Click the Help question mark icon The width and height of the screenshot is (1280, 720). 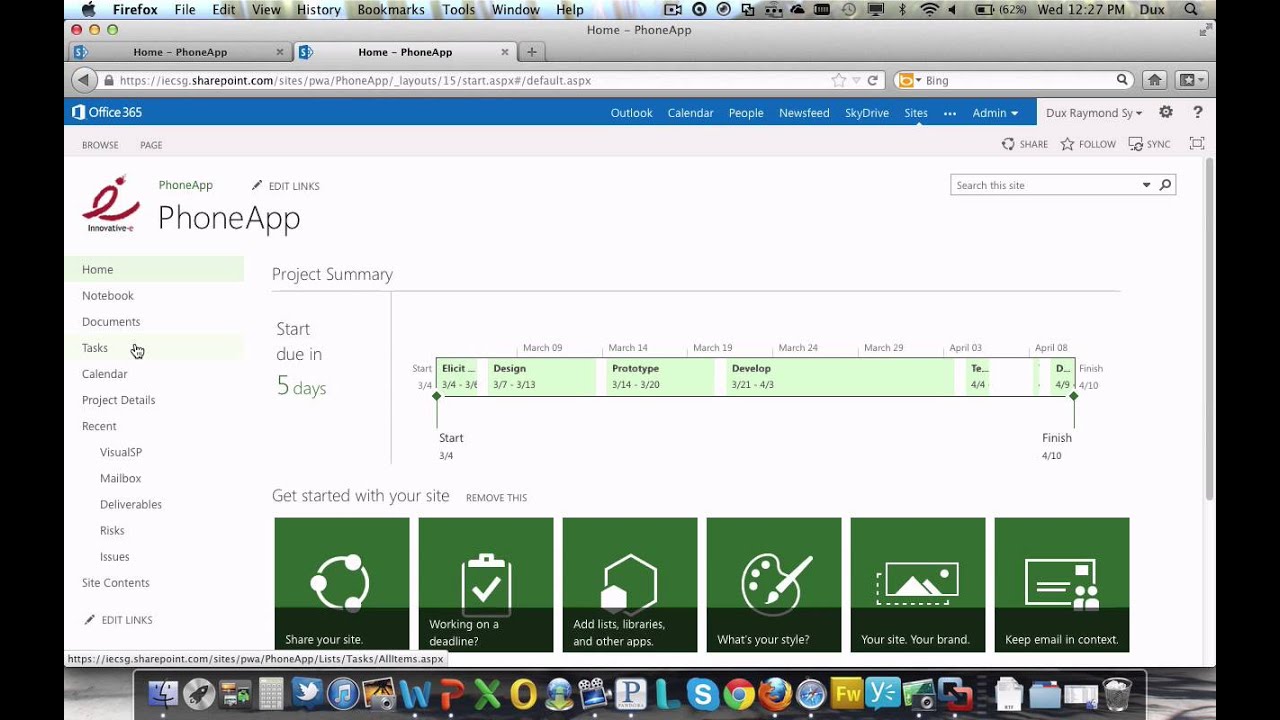(x=1197, y=112)
